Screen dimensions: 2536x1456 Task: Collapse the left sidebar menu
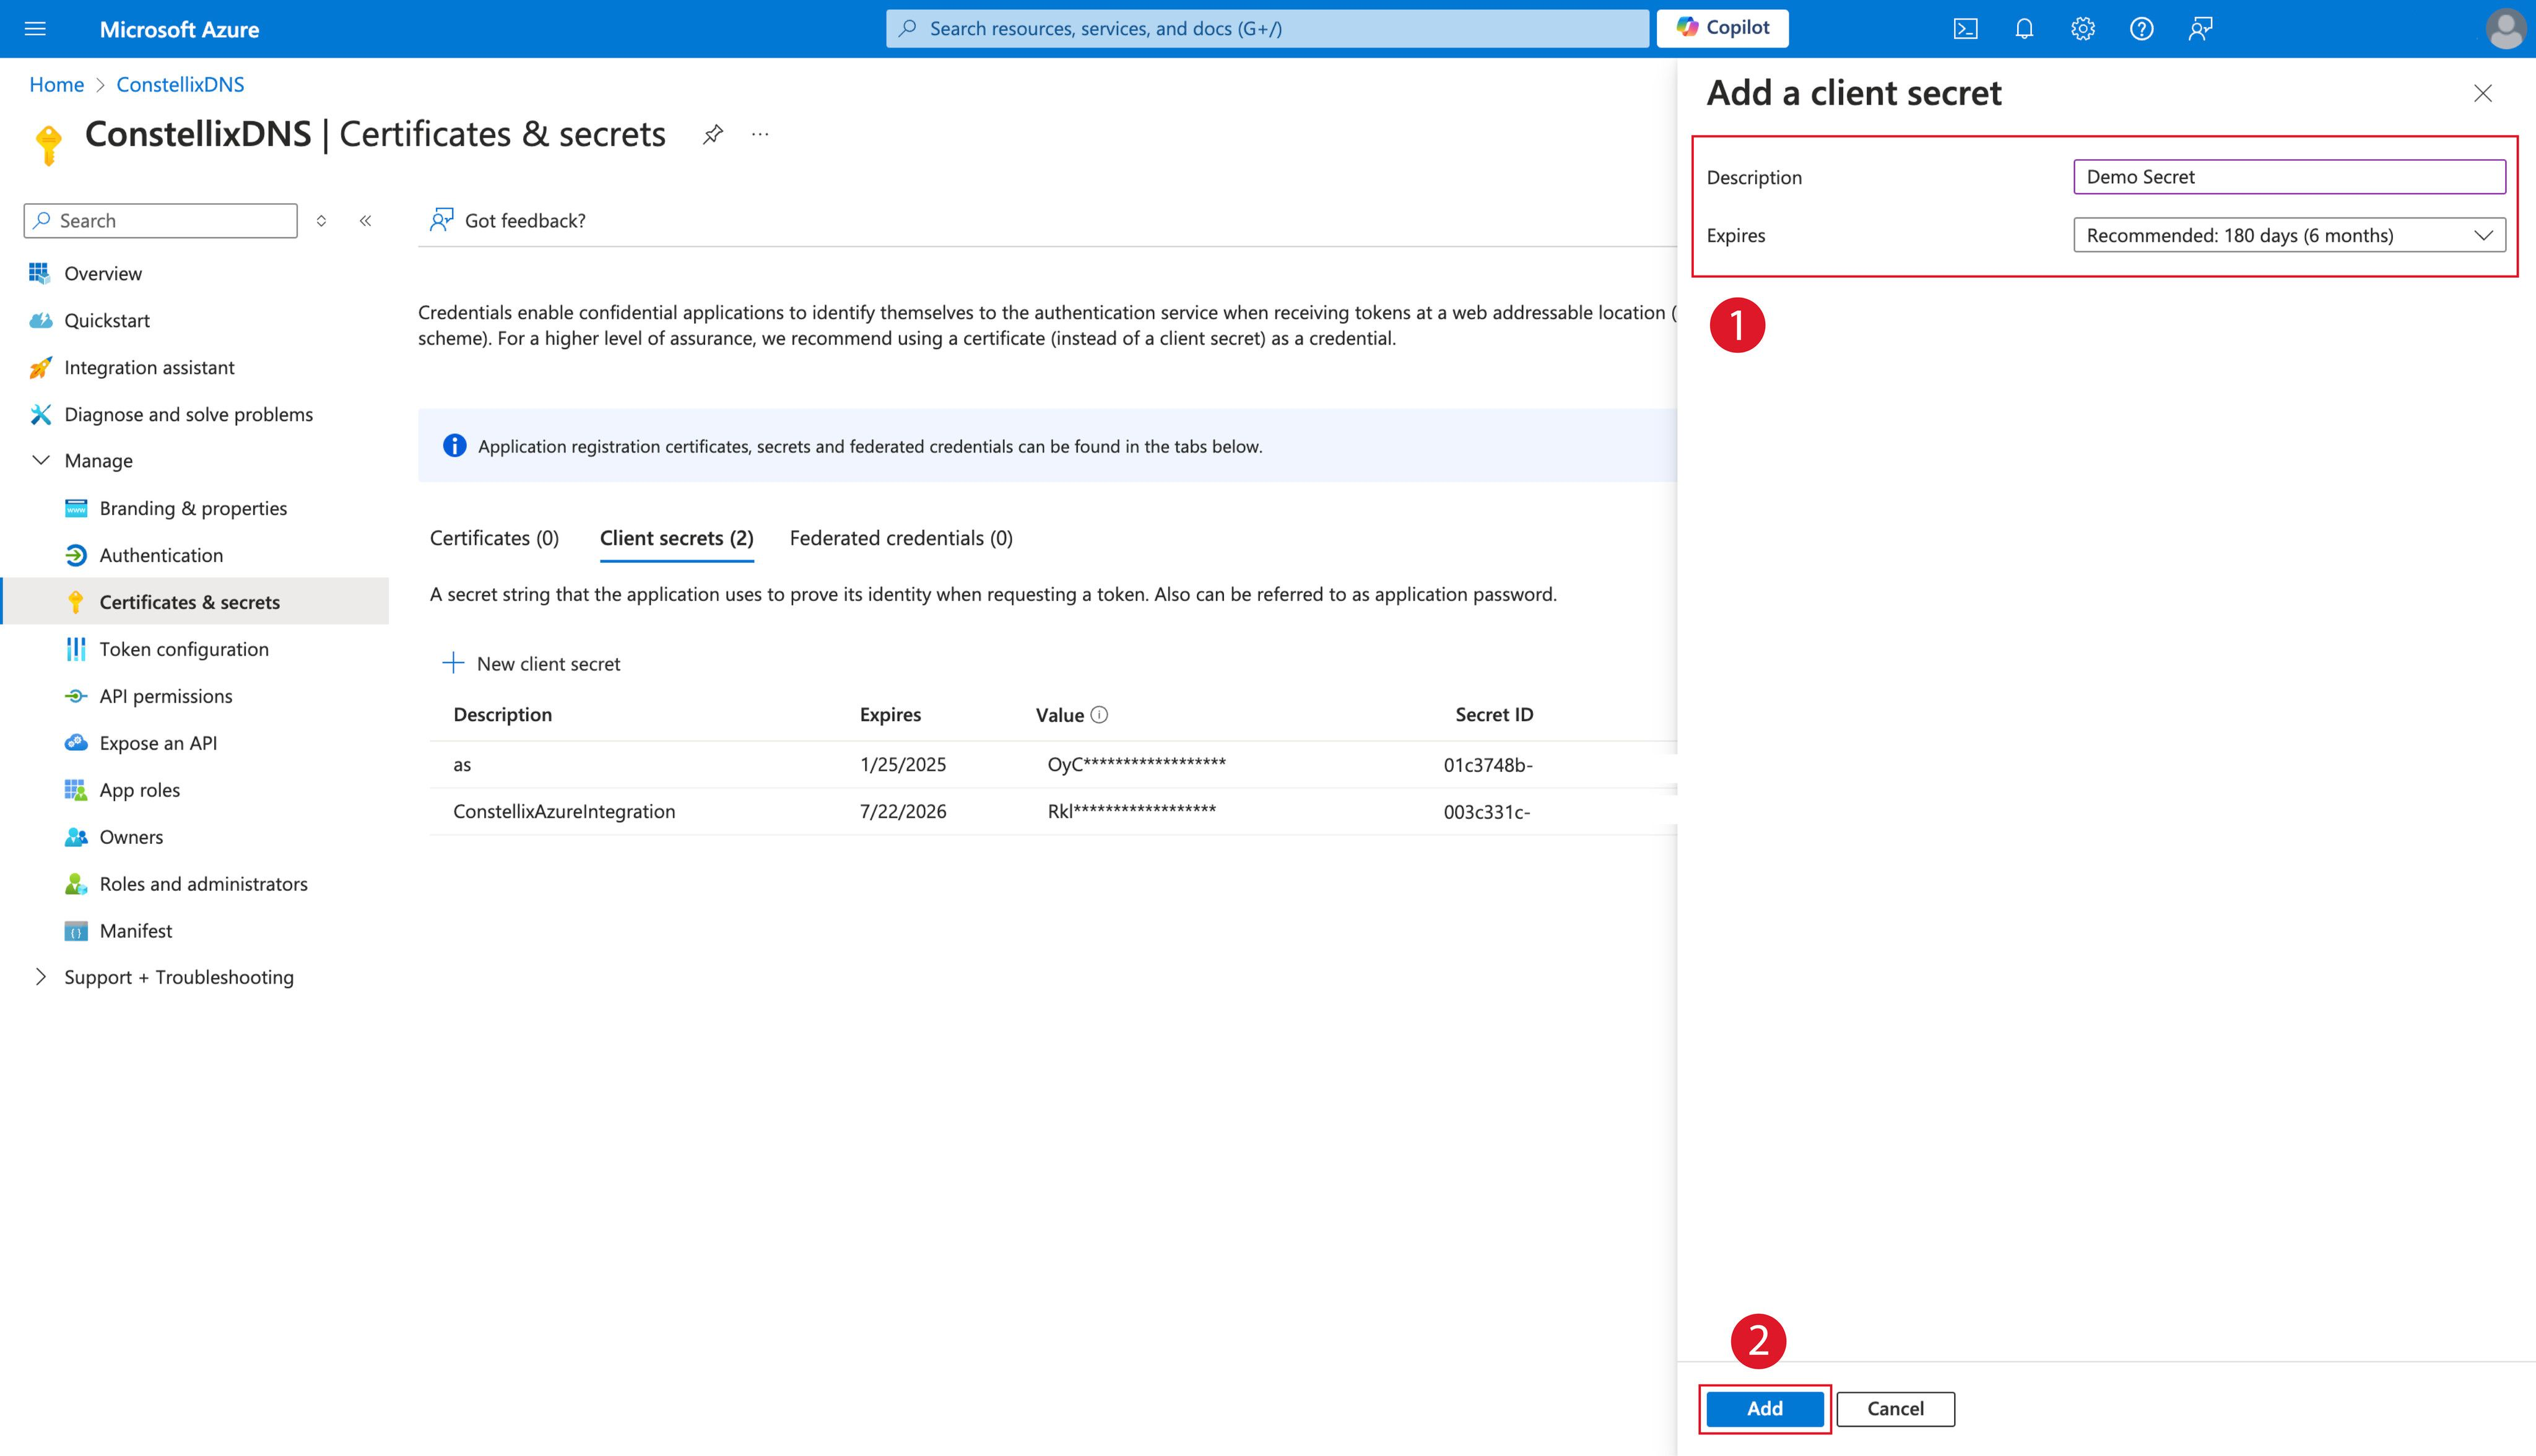tap(366, 221)
